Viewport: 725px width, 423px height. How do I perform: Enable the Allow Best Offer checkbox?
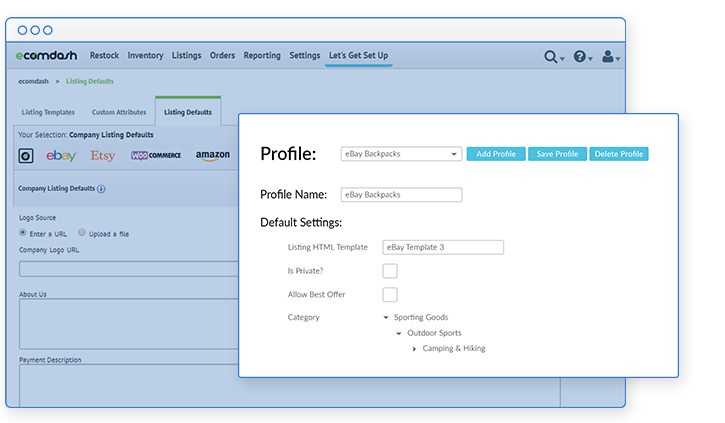tap(390, 294)
